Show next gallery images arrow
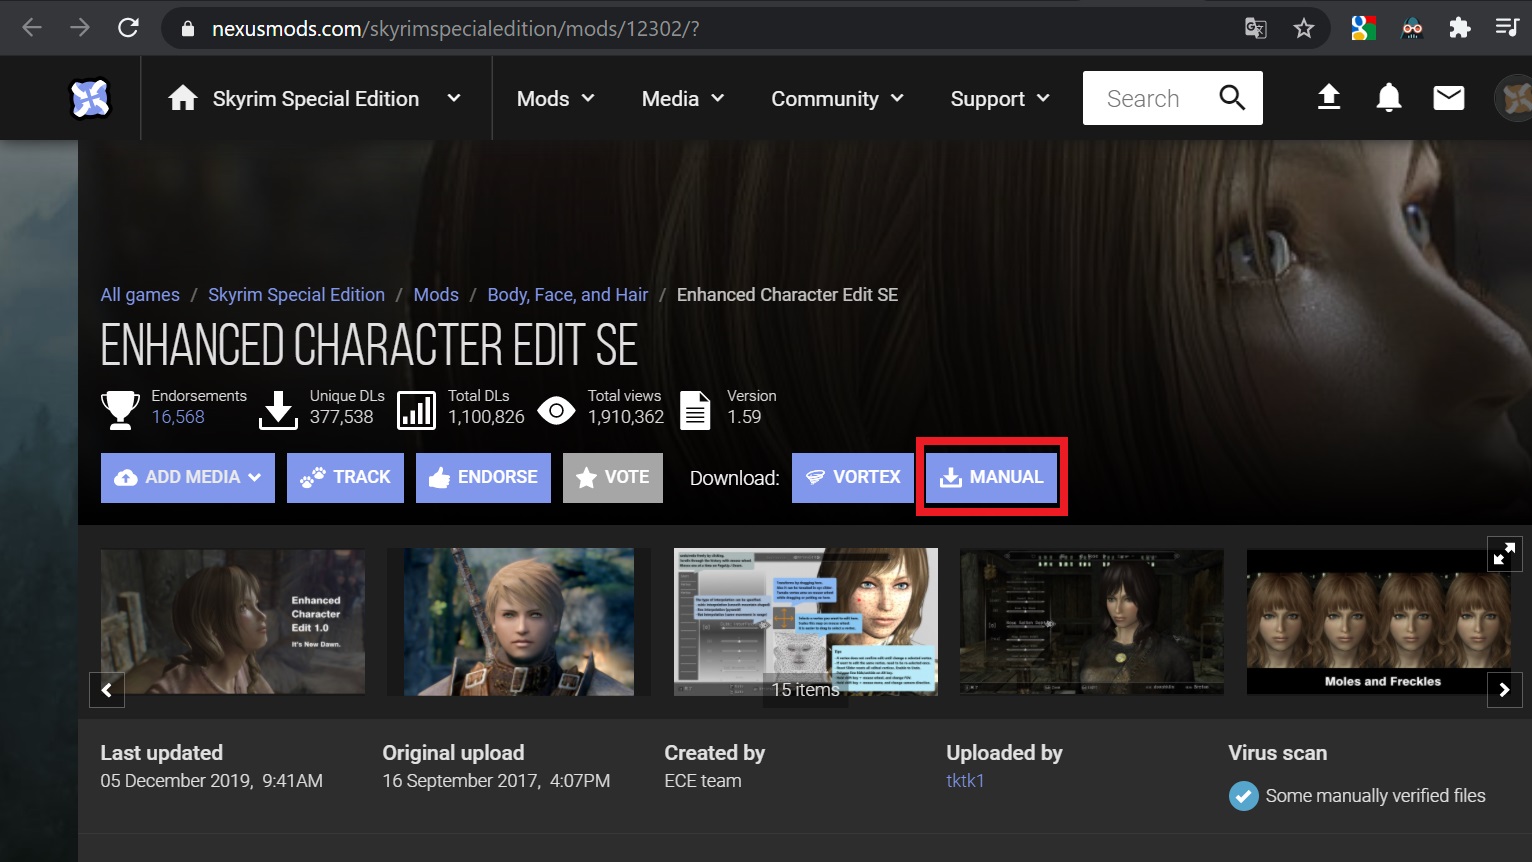 (1504, 689)
